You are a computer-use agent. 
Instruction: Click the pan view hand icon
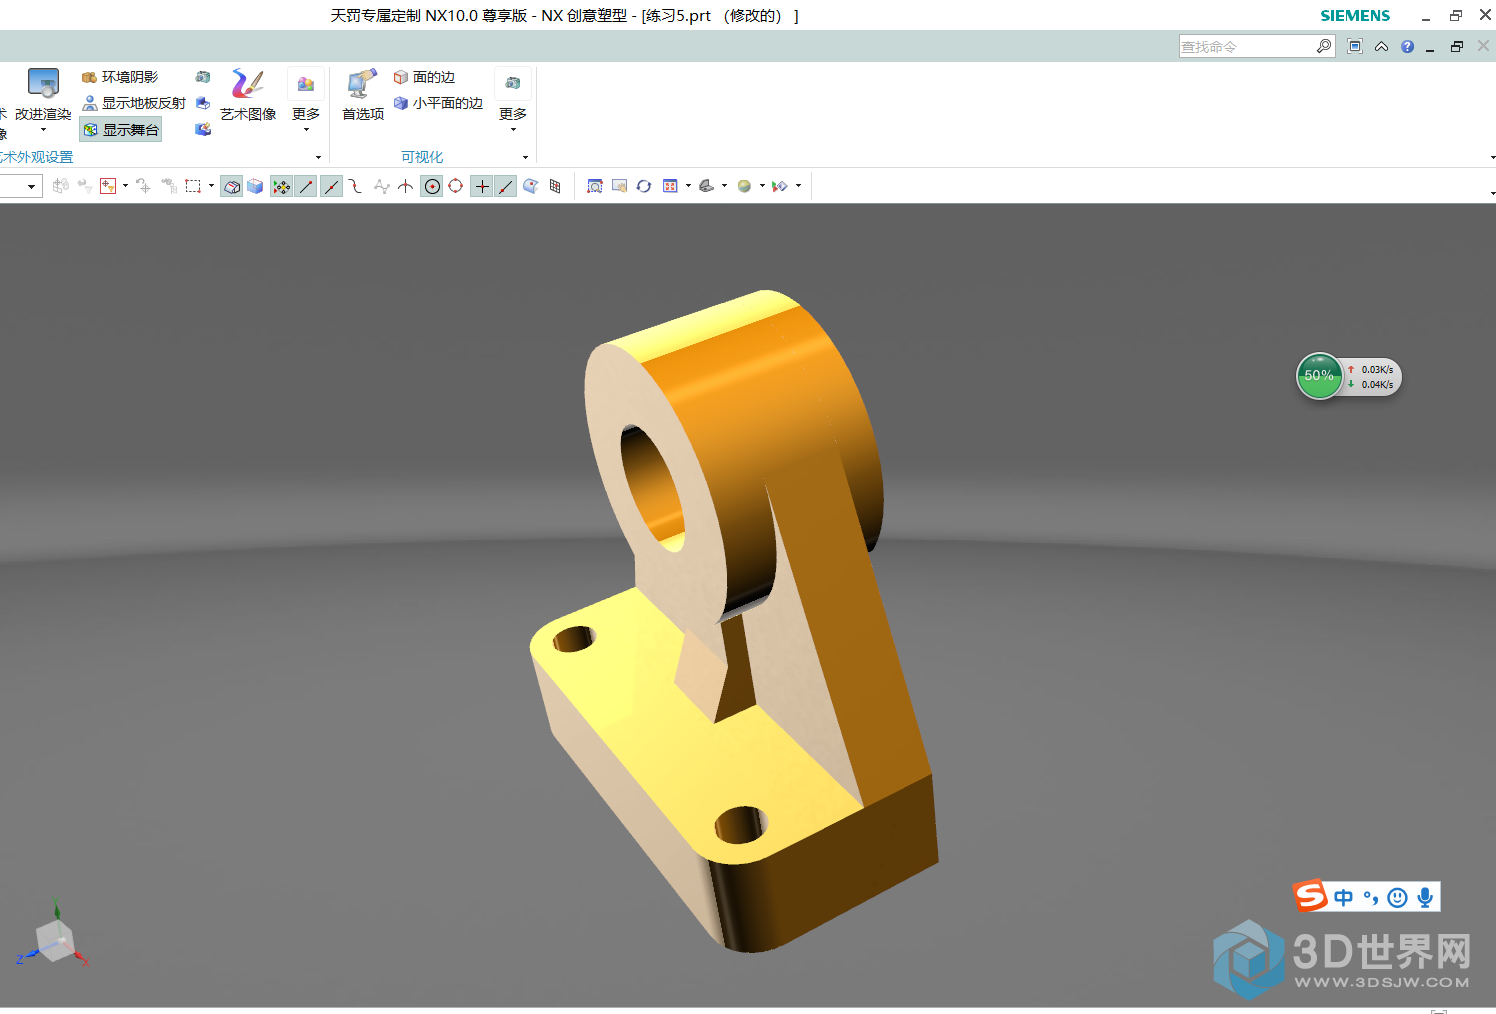(620, 186)
